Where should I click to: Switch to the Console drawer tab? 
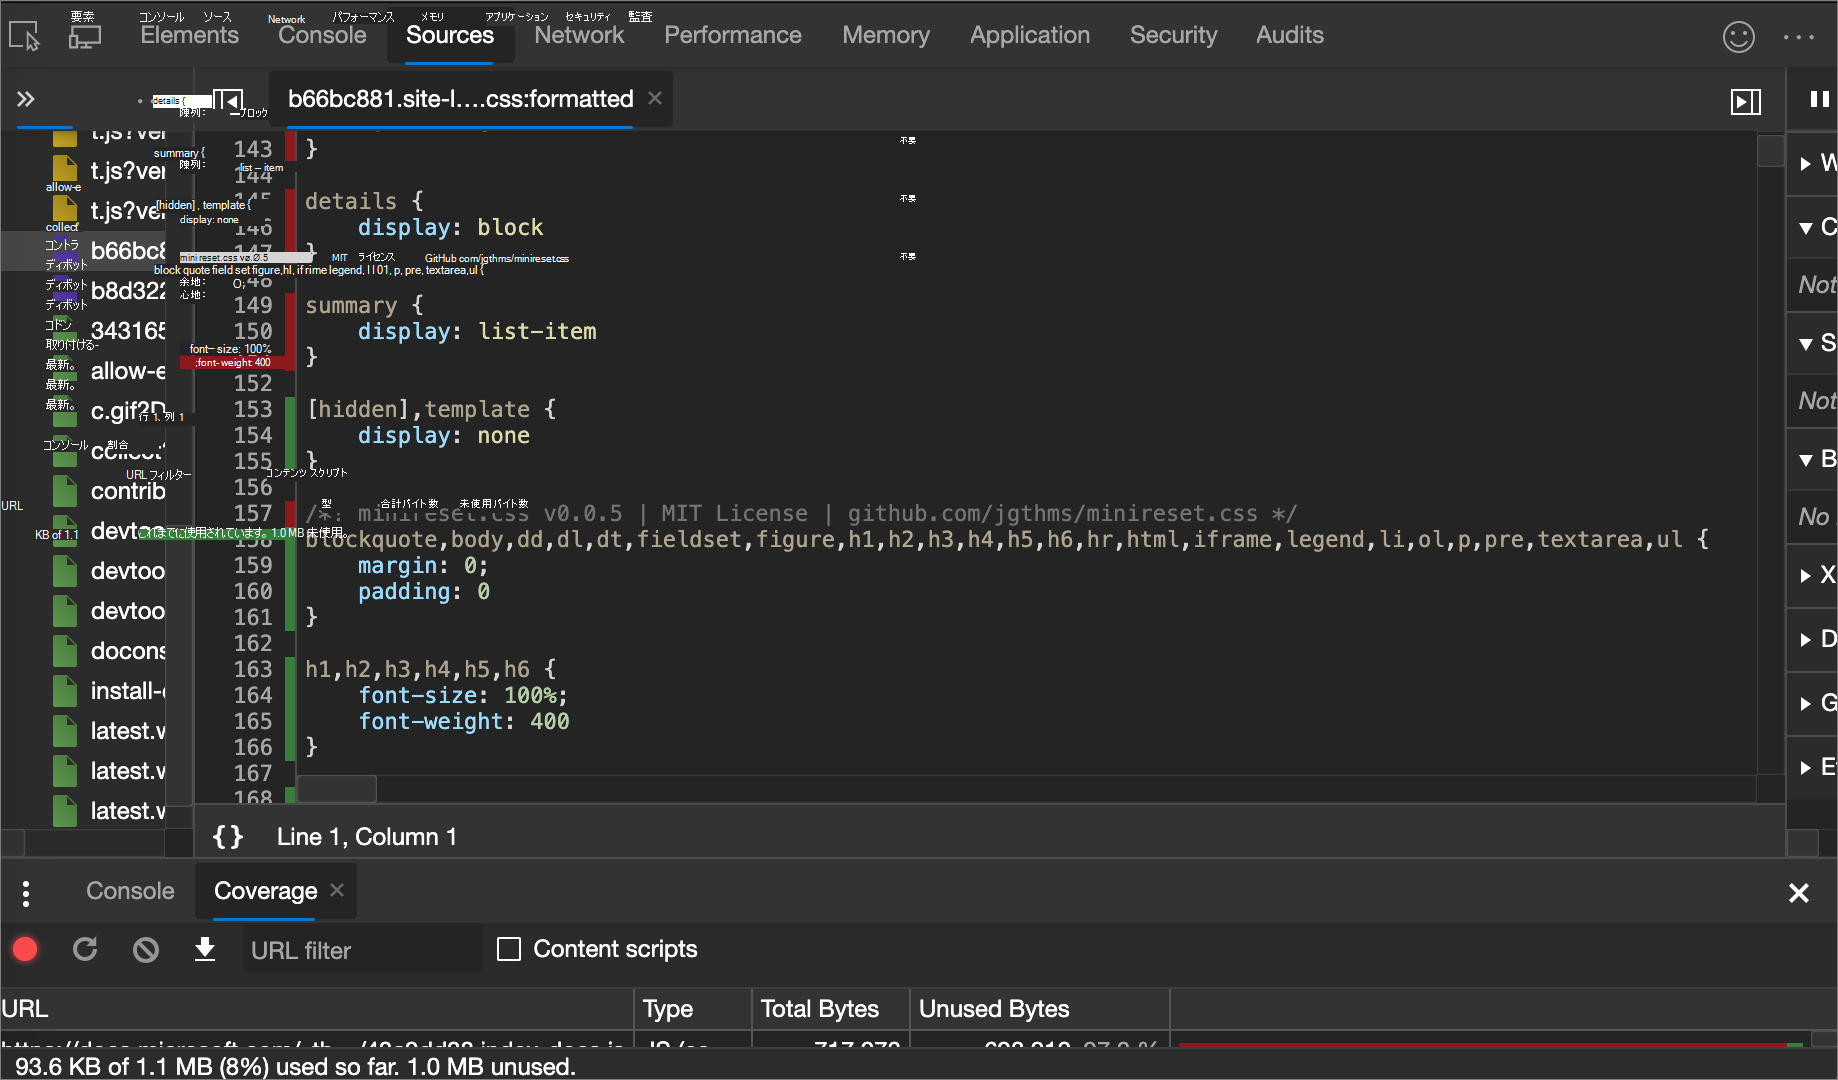pos(130,891)
